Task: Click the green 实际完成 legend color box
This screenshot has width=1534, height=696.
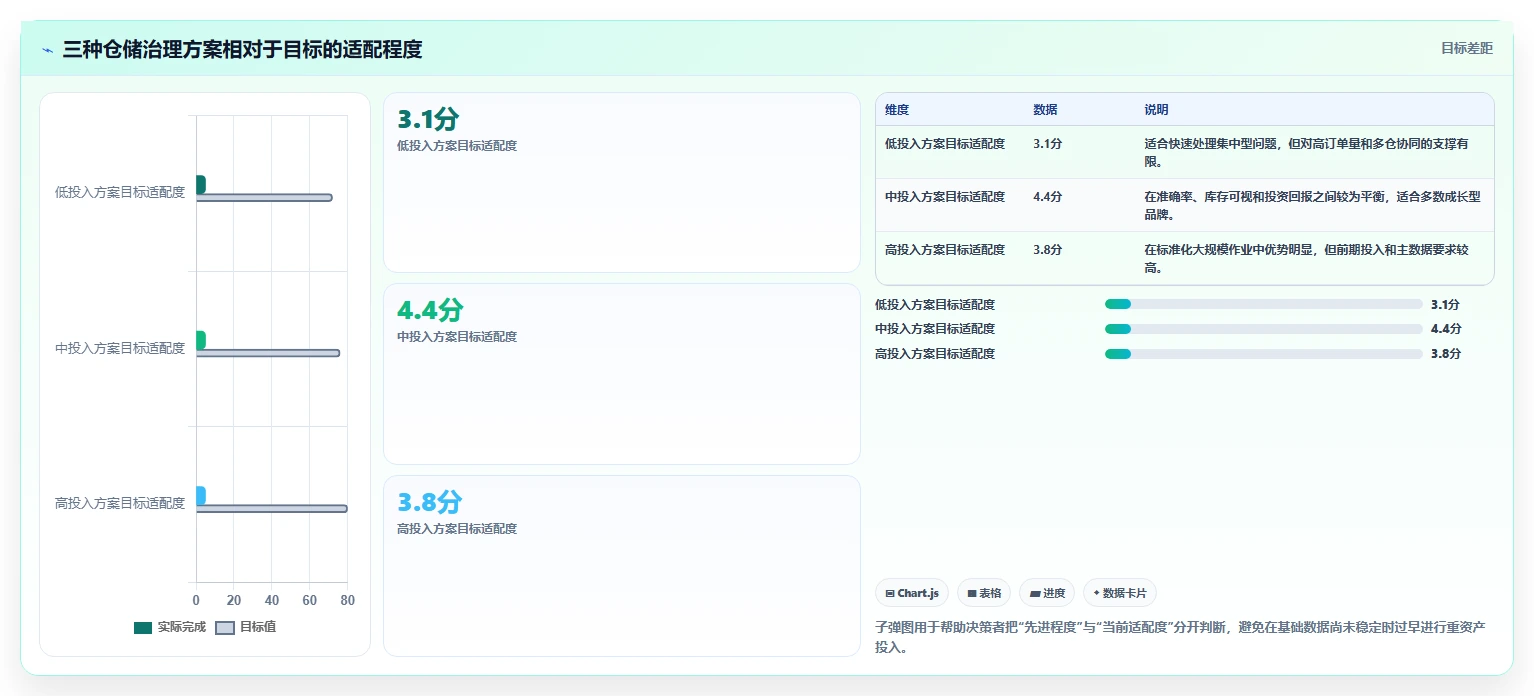Action: (143, 628)
